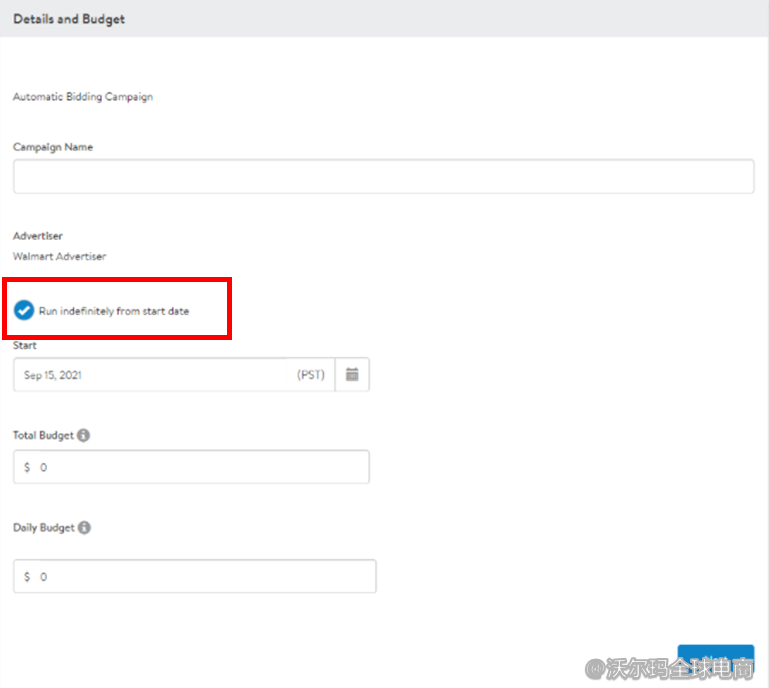Viewport: 769px width, 688px height.
Task: Click the (PST) timezone text
Action: coord(311,375)
